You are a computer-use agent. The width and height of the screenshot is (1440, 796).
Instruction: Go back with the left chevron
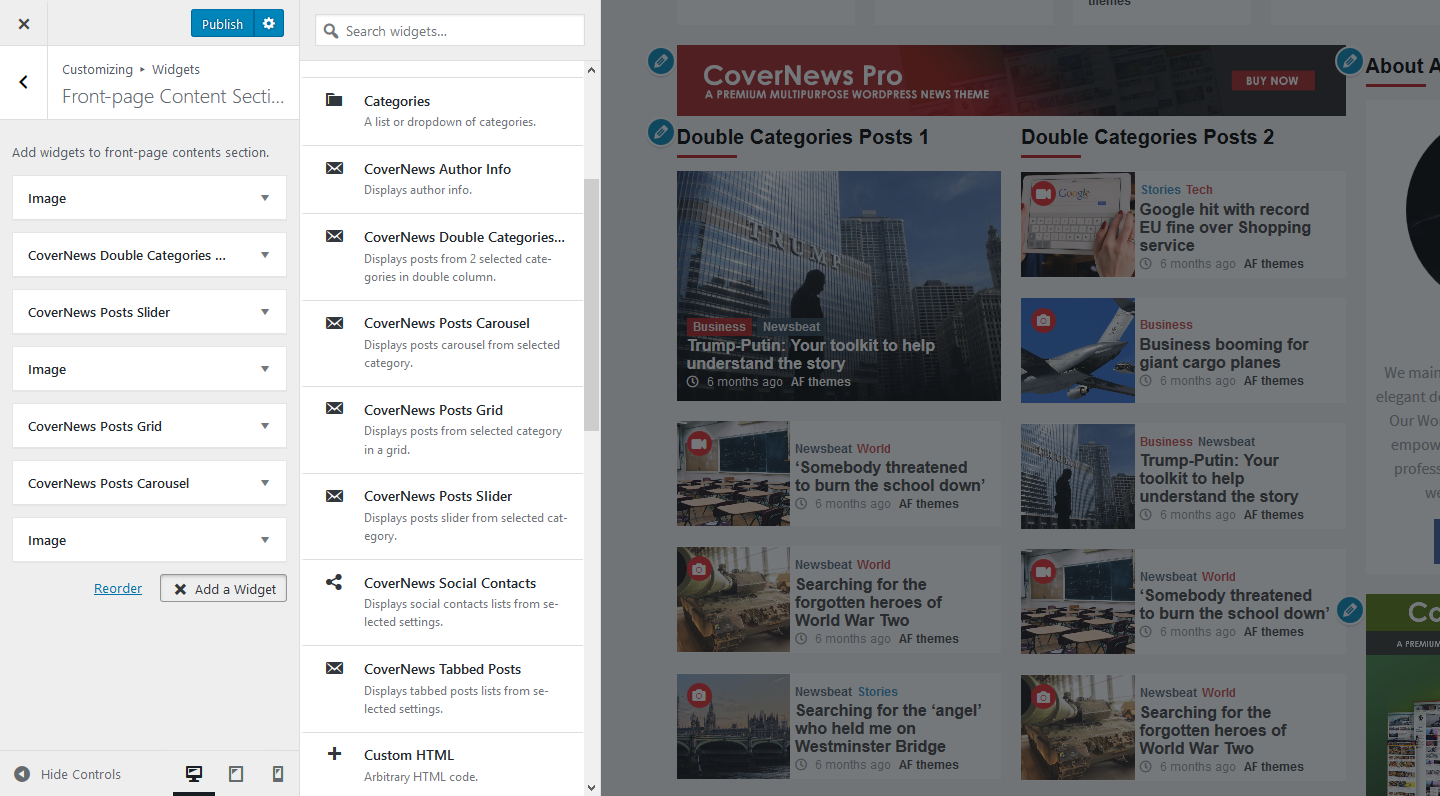pyautogui.click(x=24, y=82)
